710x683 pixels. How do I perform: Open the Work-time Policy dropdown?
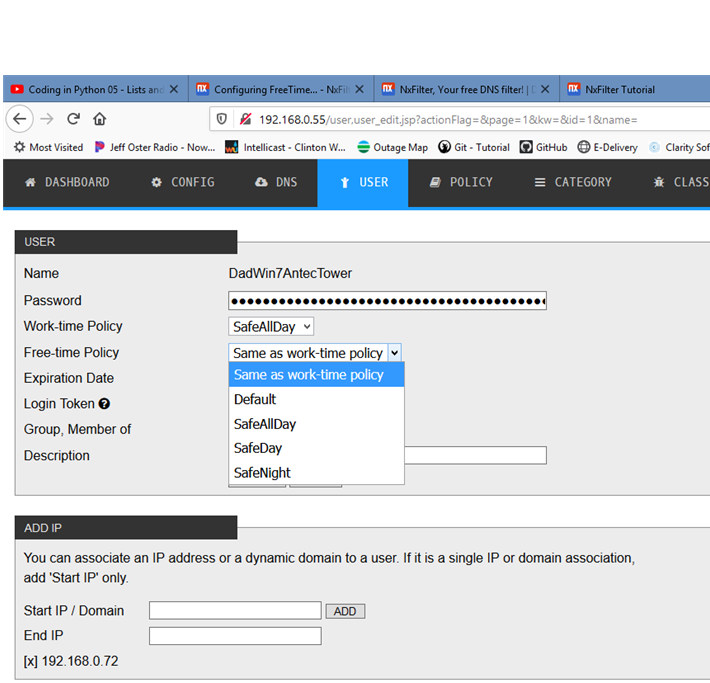pyautogui.click(x=271, y=326)
